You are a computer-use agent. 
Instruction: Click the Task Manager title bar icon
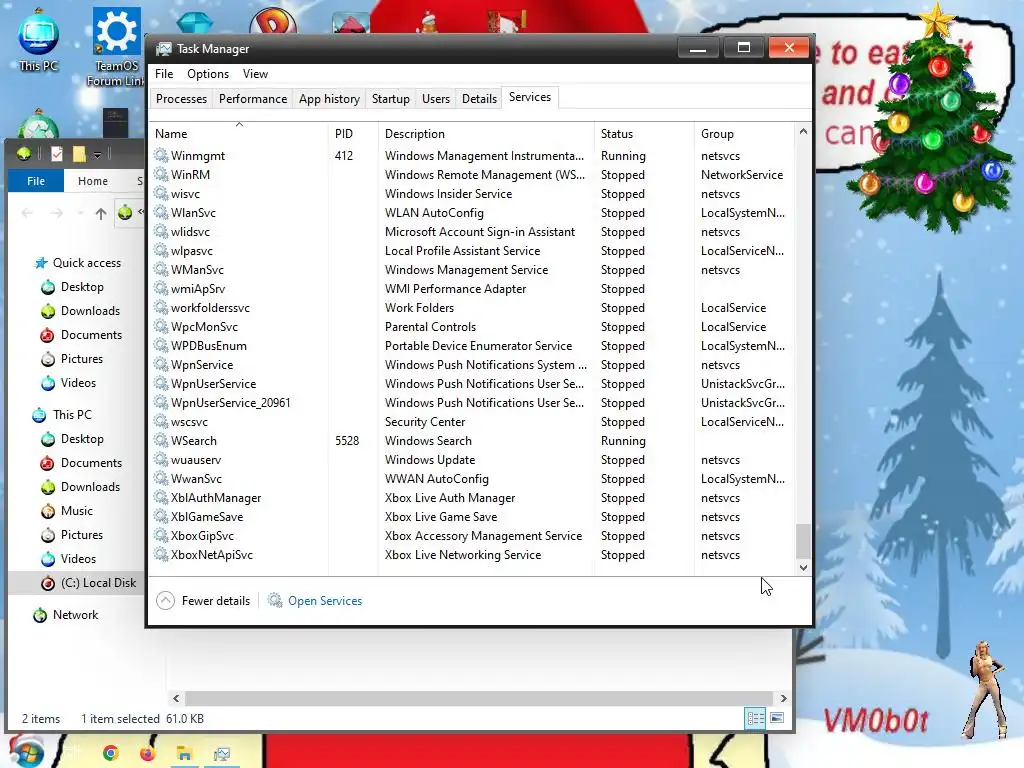click(164, 49)
